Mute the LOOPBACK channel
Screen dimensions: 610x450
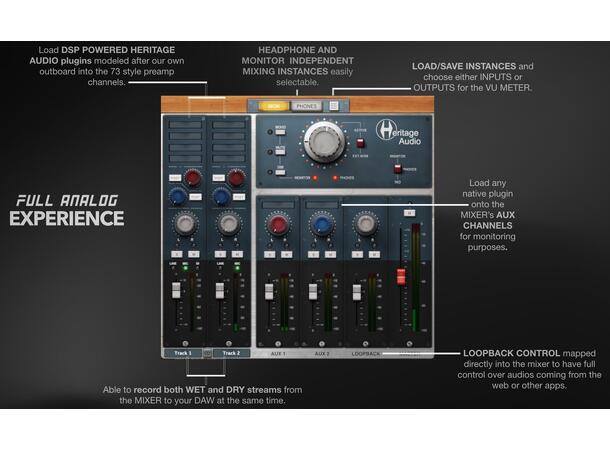click(x=374, y=254)
